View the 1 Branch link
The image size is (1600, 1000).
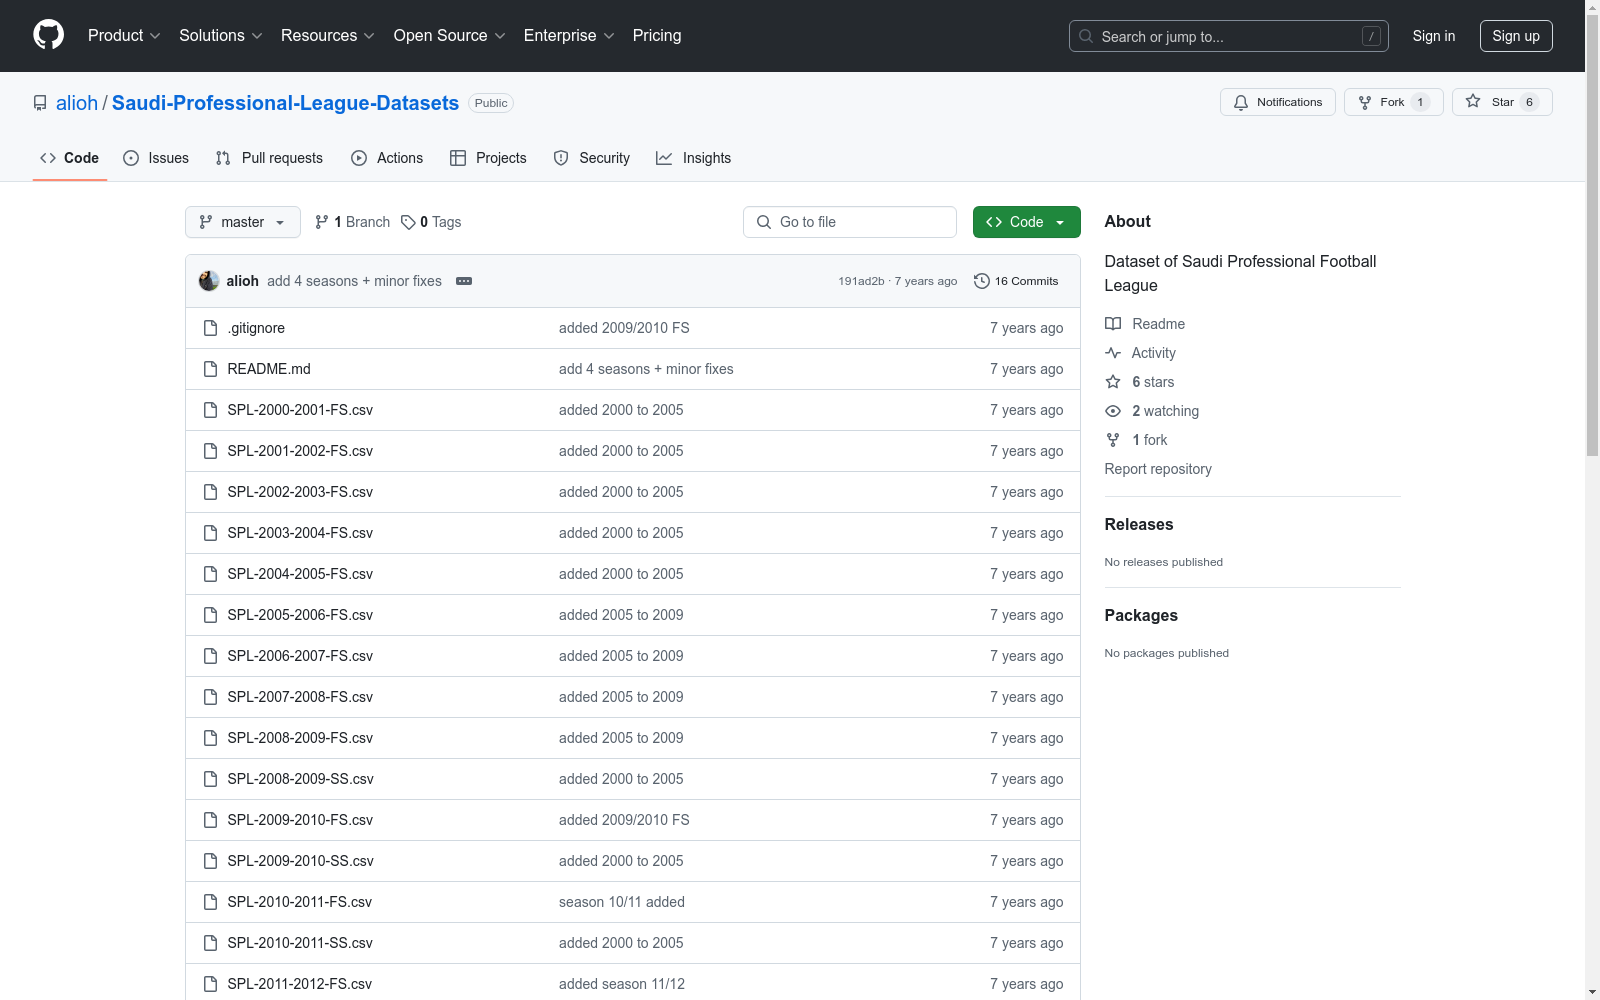(352, 222)
